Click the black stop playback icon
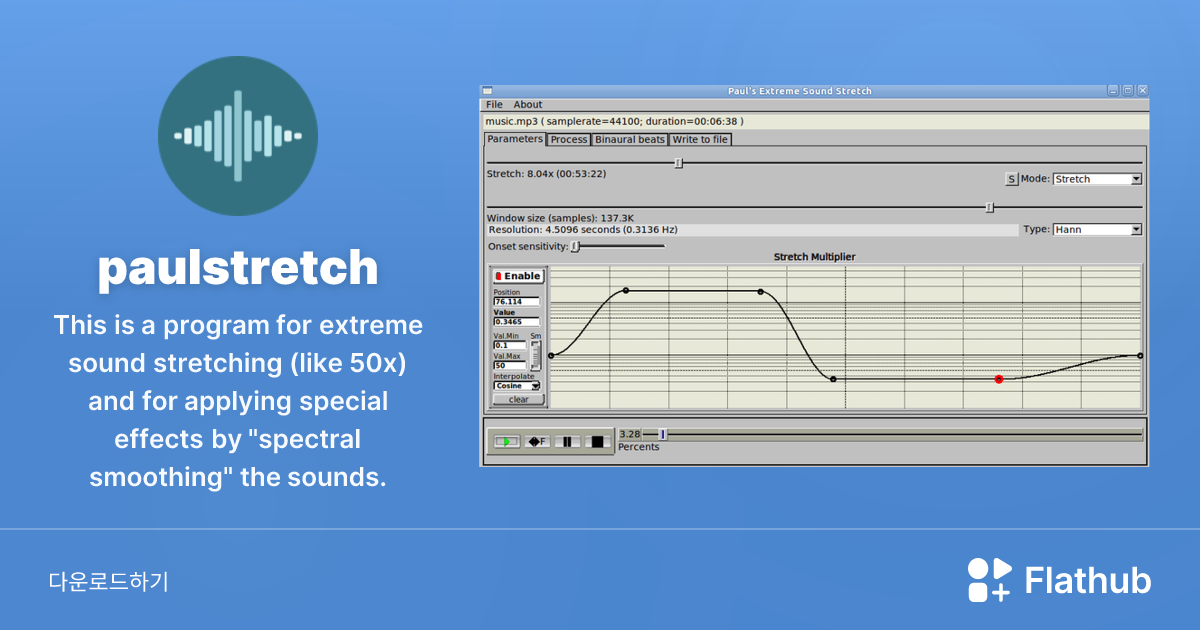Image resolution: width=1200 pixels, height=630 pixels. point(598,440)
